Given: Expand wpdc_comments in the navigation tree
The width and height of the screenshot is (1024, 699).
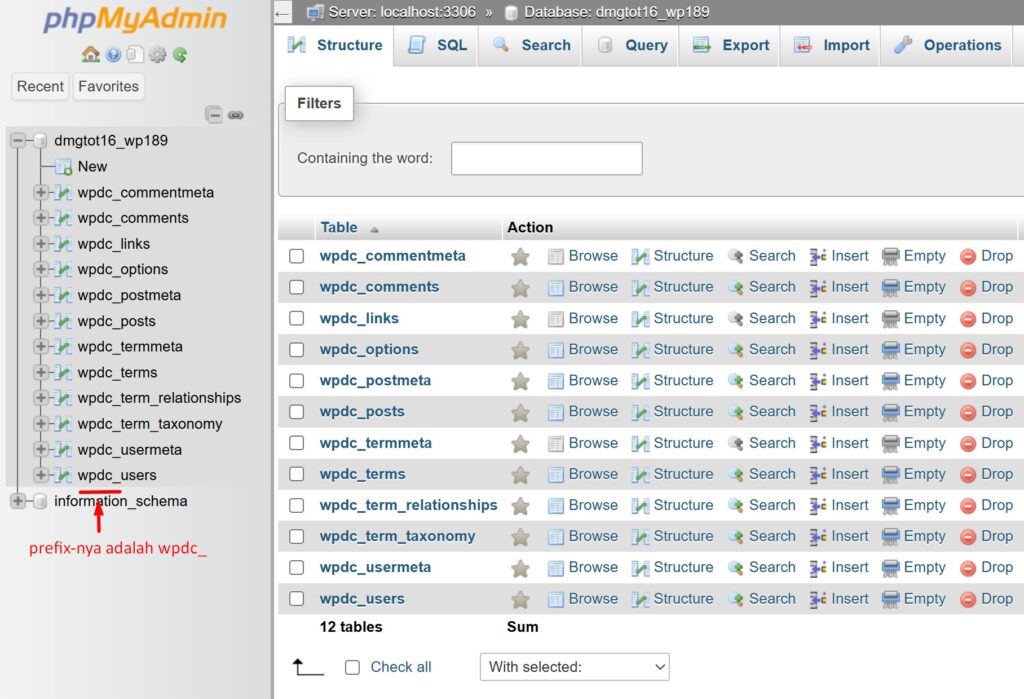Looking at the screenshot, I should click(41, 218).
